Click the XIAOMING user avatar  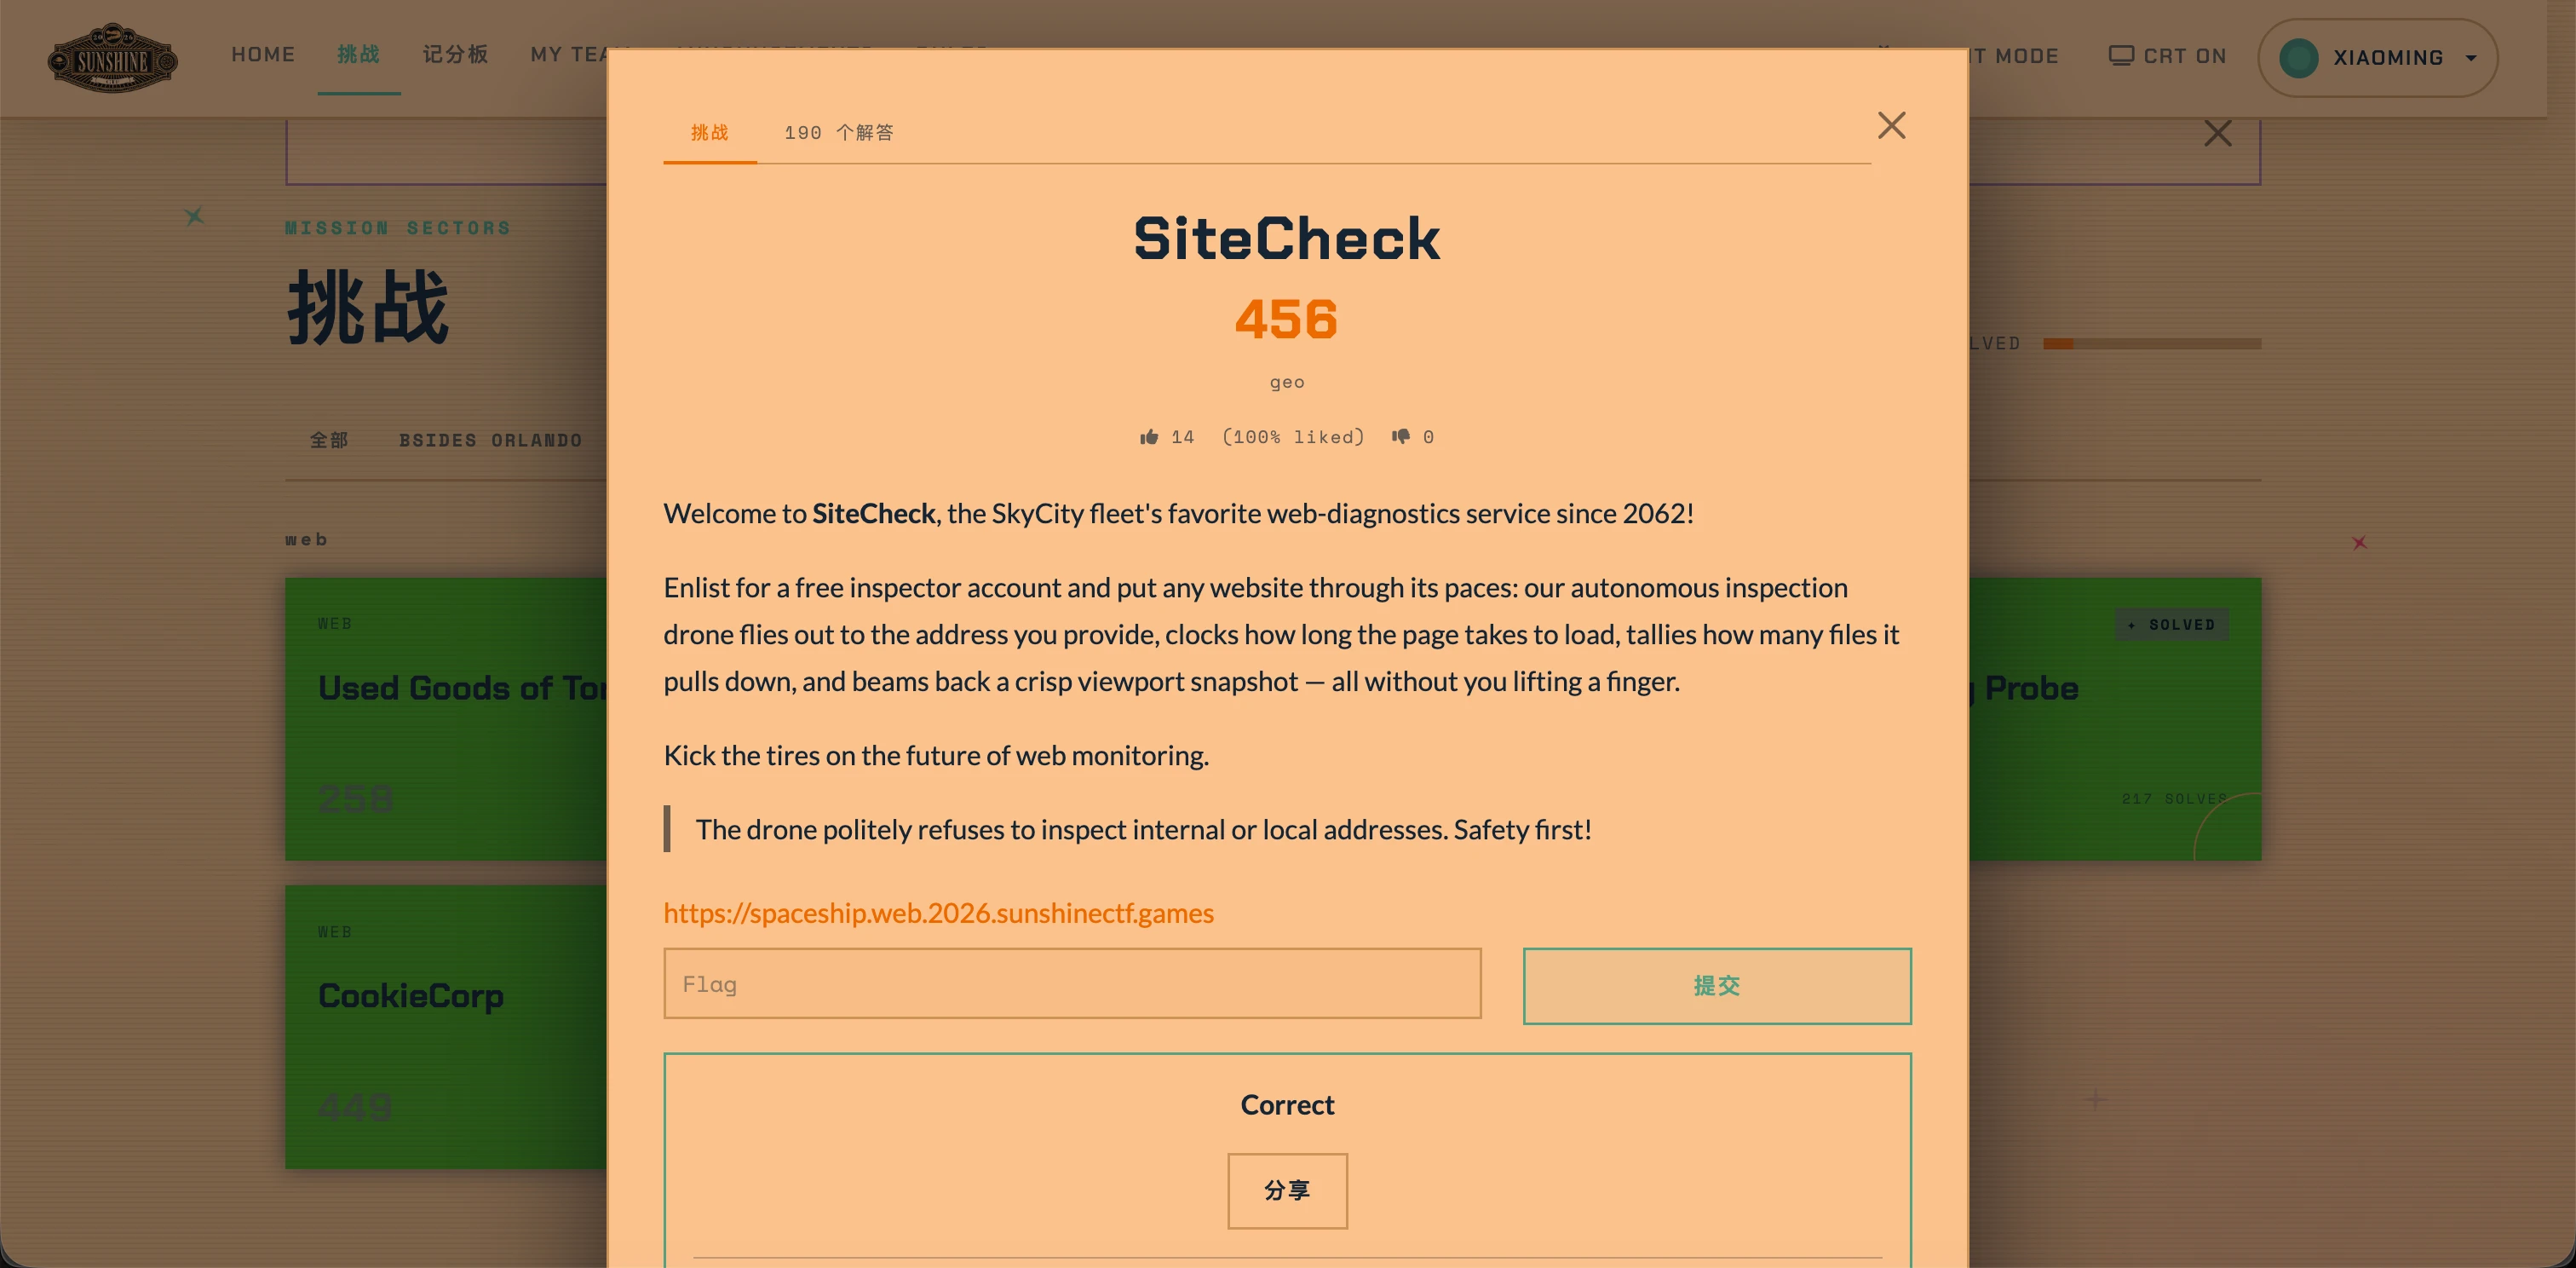(x=2298, y=58)
